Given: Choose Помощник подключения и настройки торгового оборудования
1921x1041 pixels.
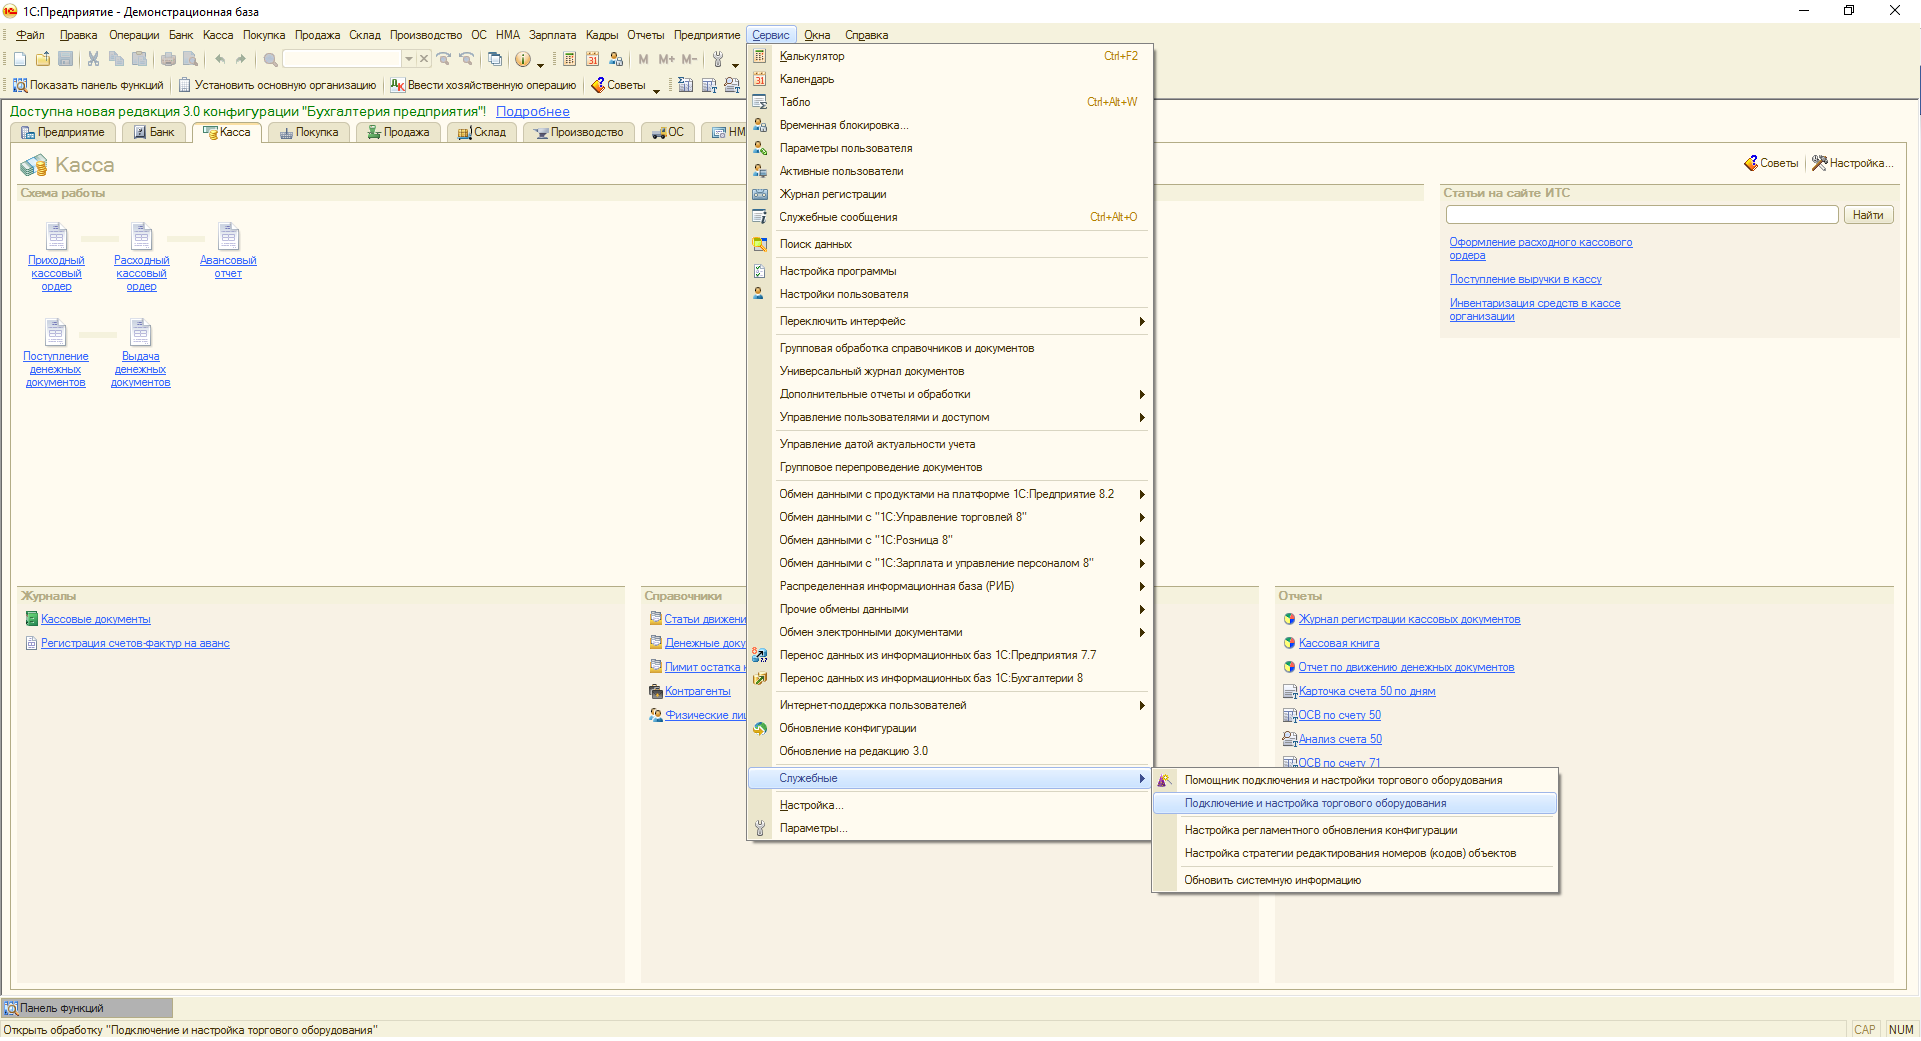Looking at the screenshot, I should [1355, 780].
